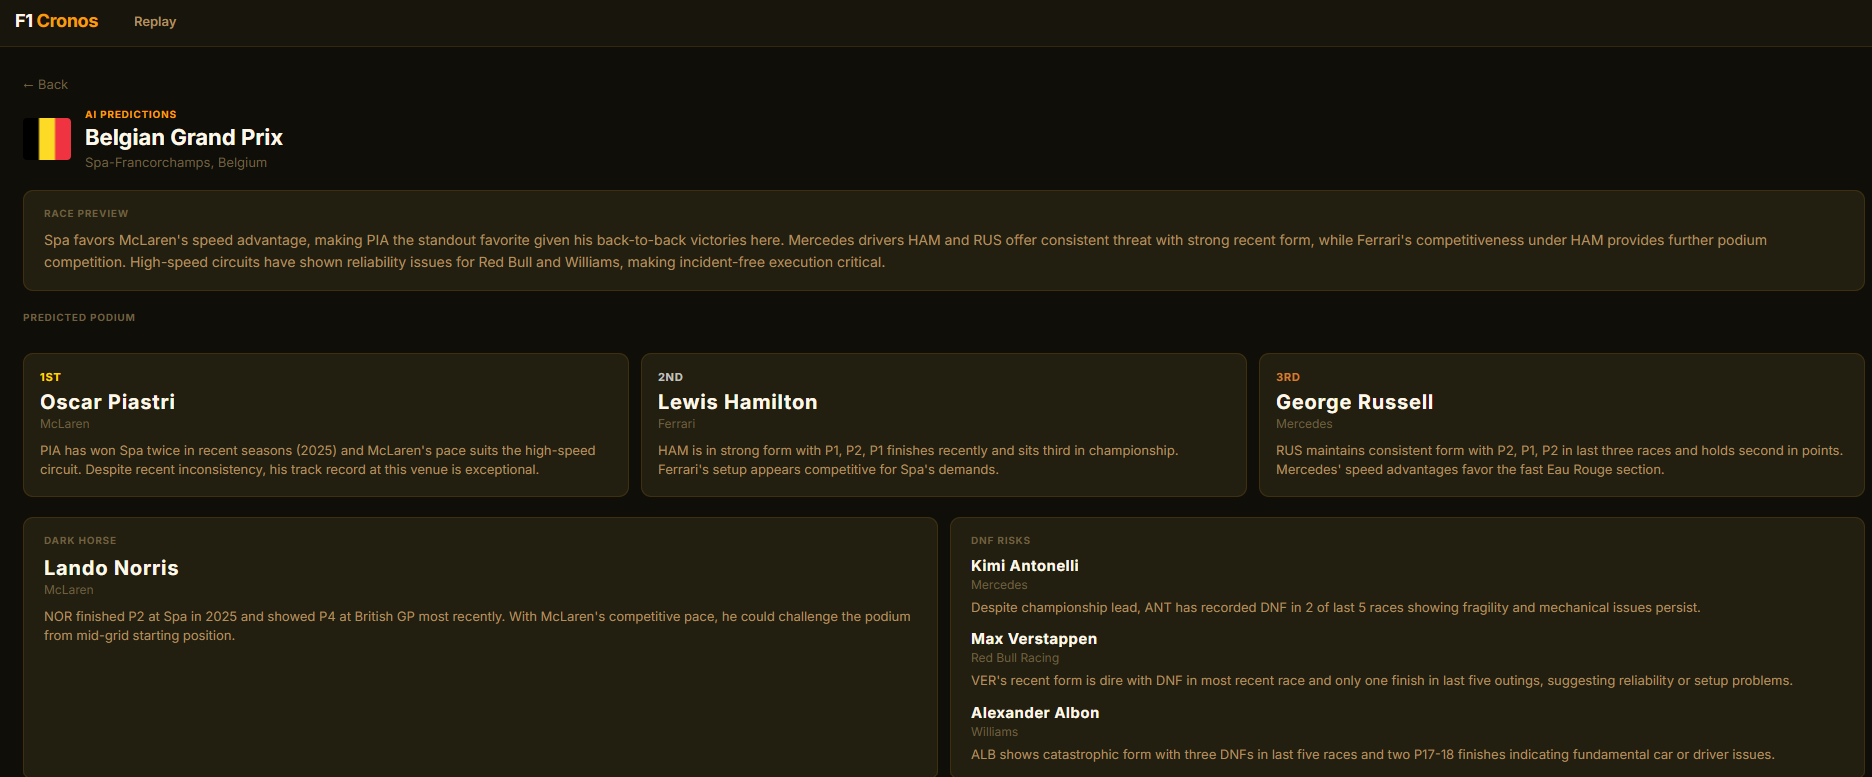1872x777 pixels.
Task: Click the AI Predictions label
Action: [x=131, y=115]
